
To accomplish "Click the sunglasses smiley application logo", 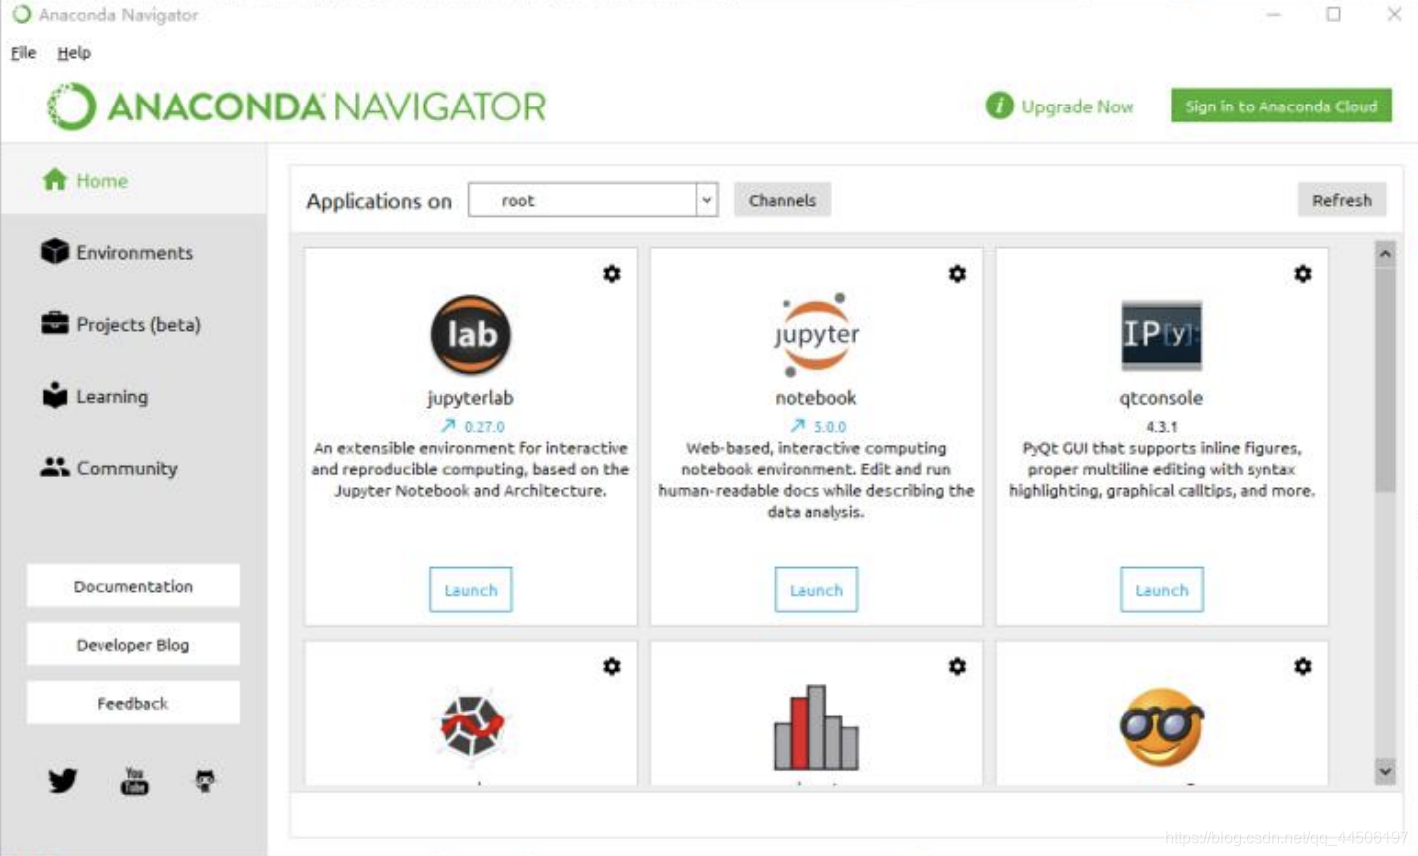I will (1162, 727).
